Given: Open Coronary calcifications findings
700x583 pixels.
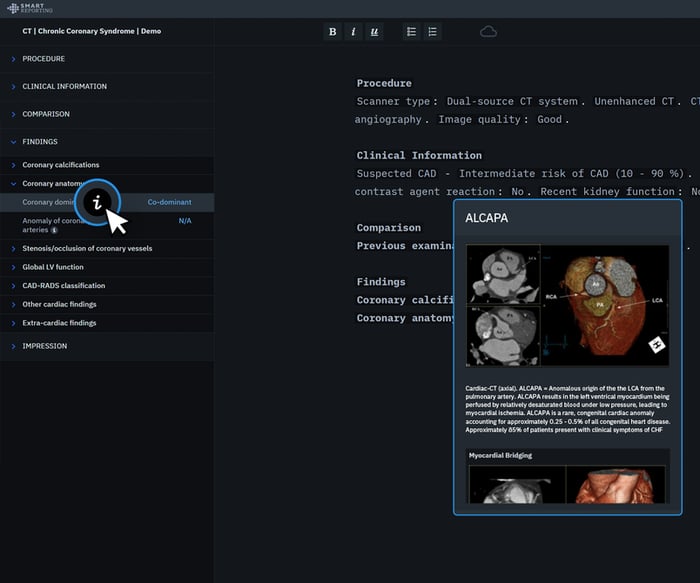Looking at the screenshot, I should point(60,165).
